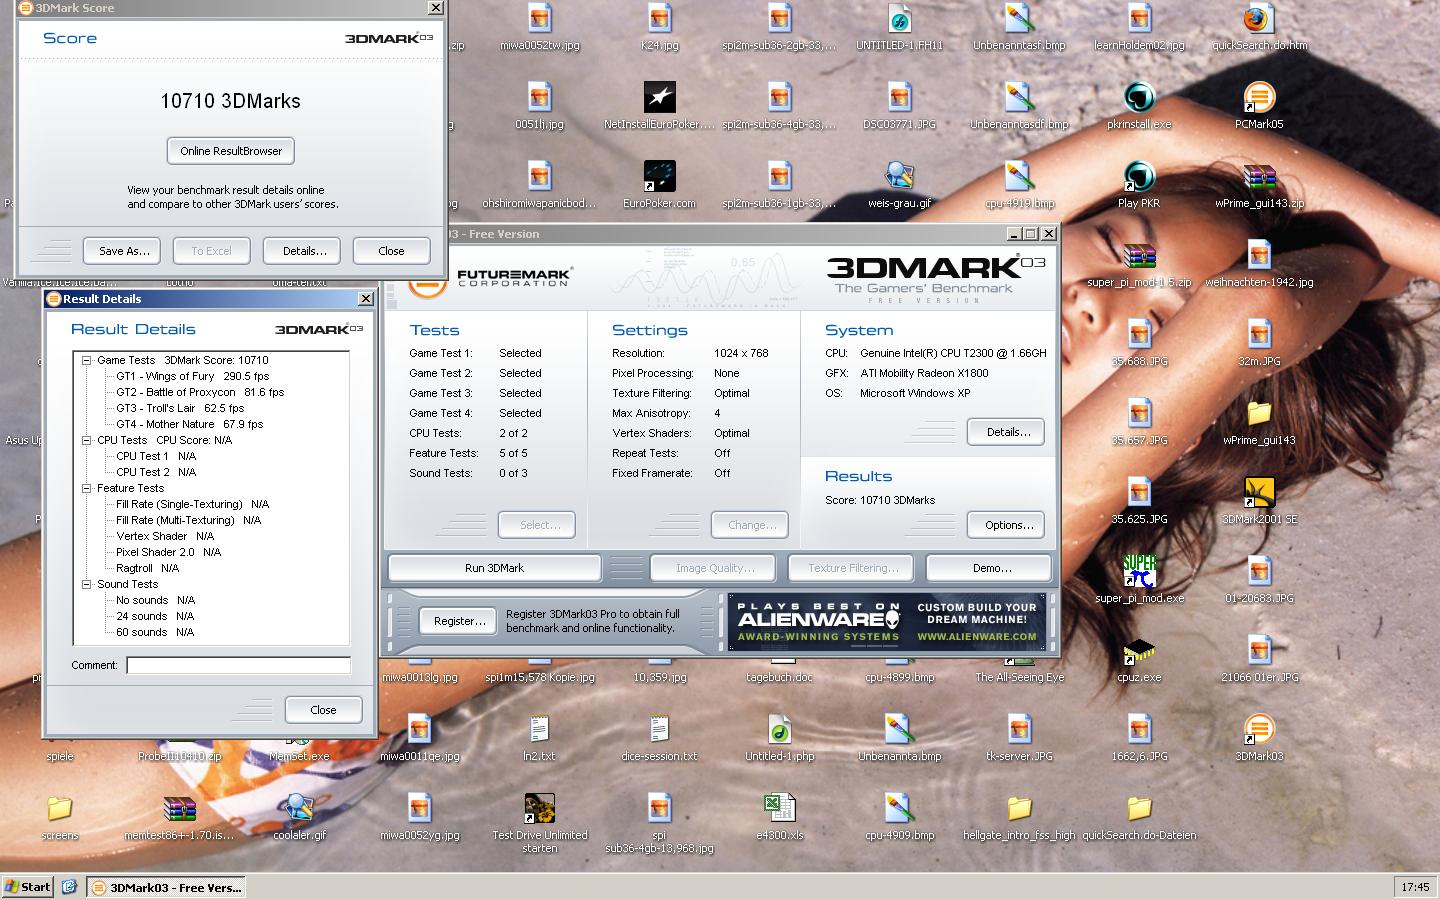Open the screens folder icon
The height and width of the screenshot is (900, 1440).
point(59,816)
